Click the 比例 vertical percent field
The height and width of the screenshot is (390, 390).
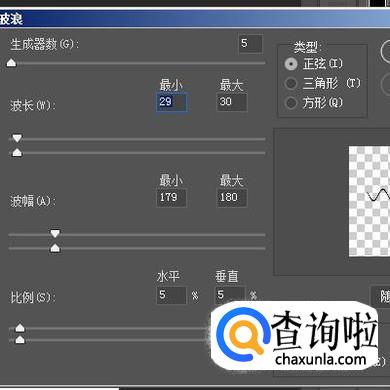point(230,295)
